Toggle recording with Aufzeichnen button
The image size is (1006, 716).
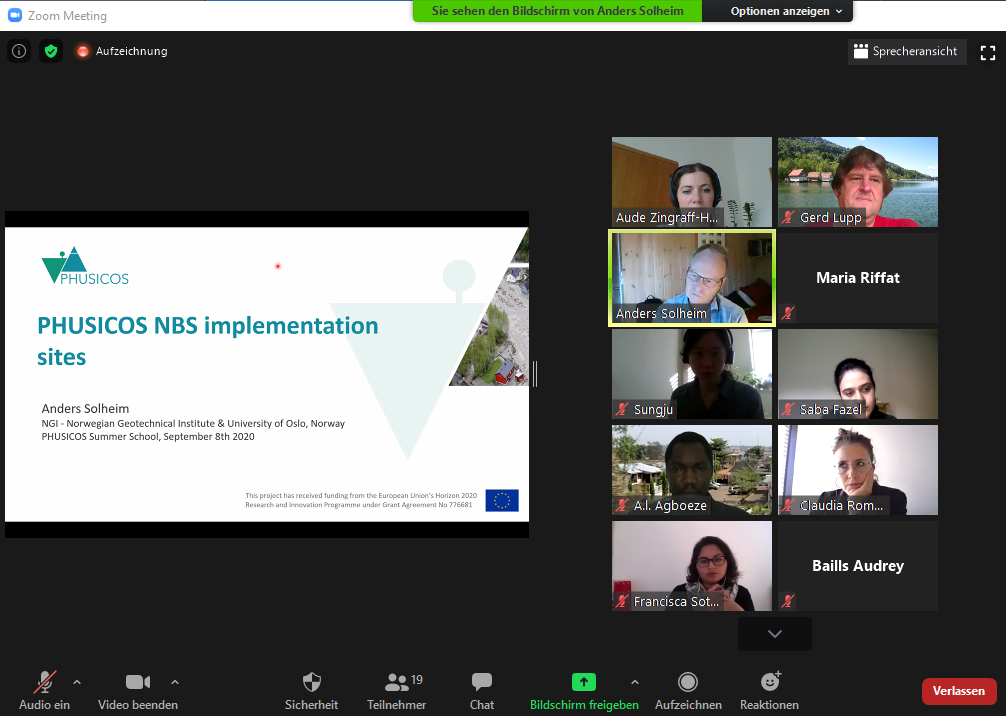point(688,690)
